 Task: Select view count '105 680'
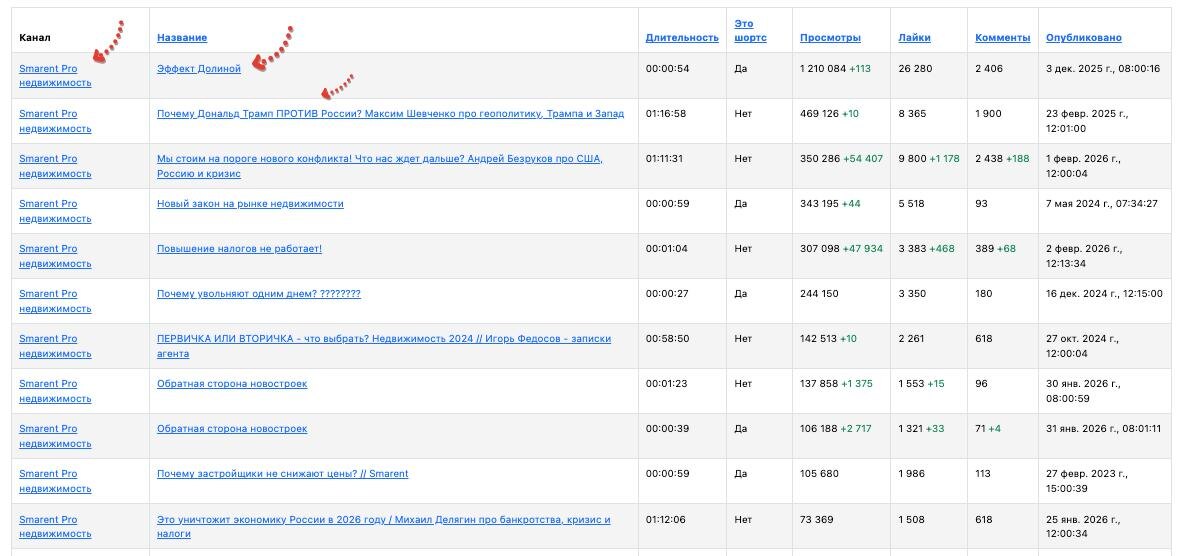pos(819,474)
